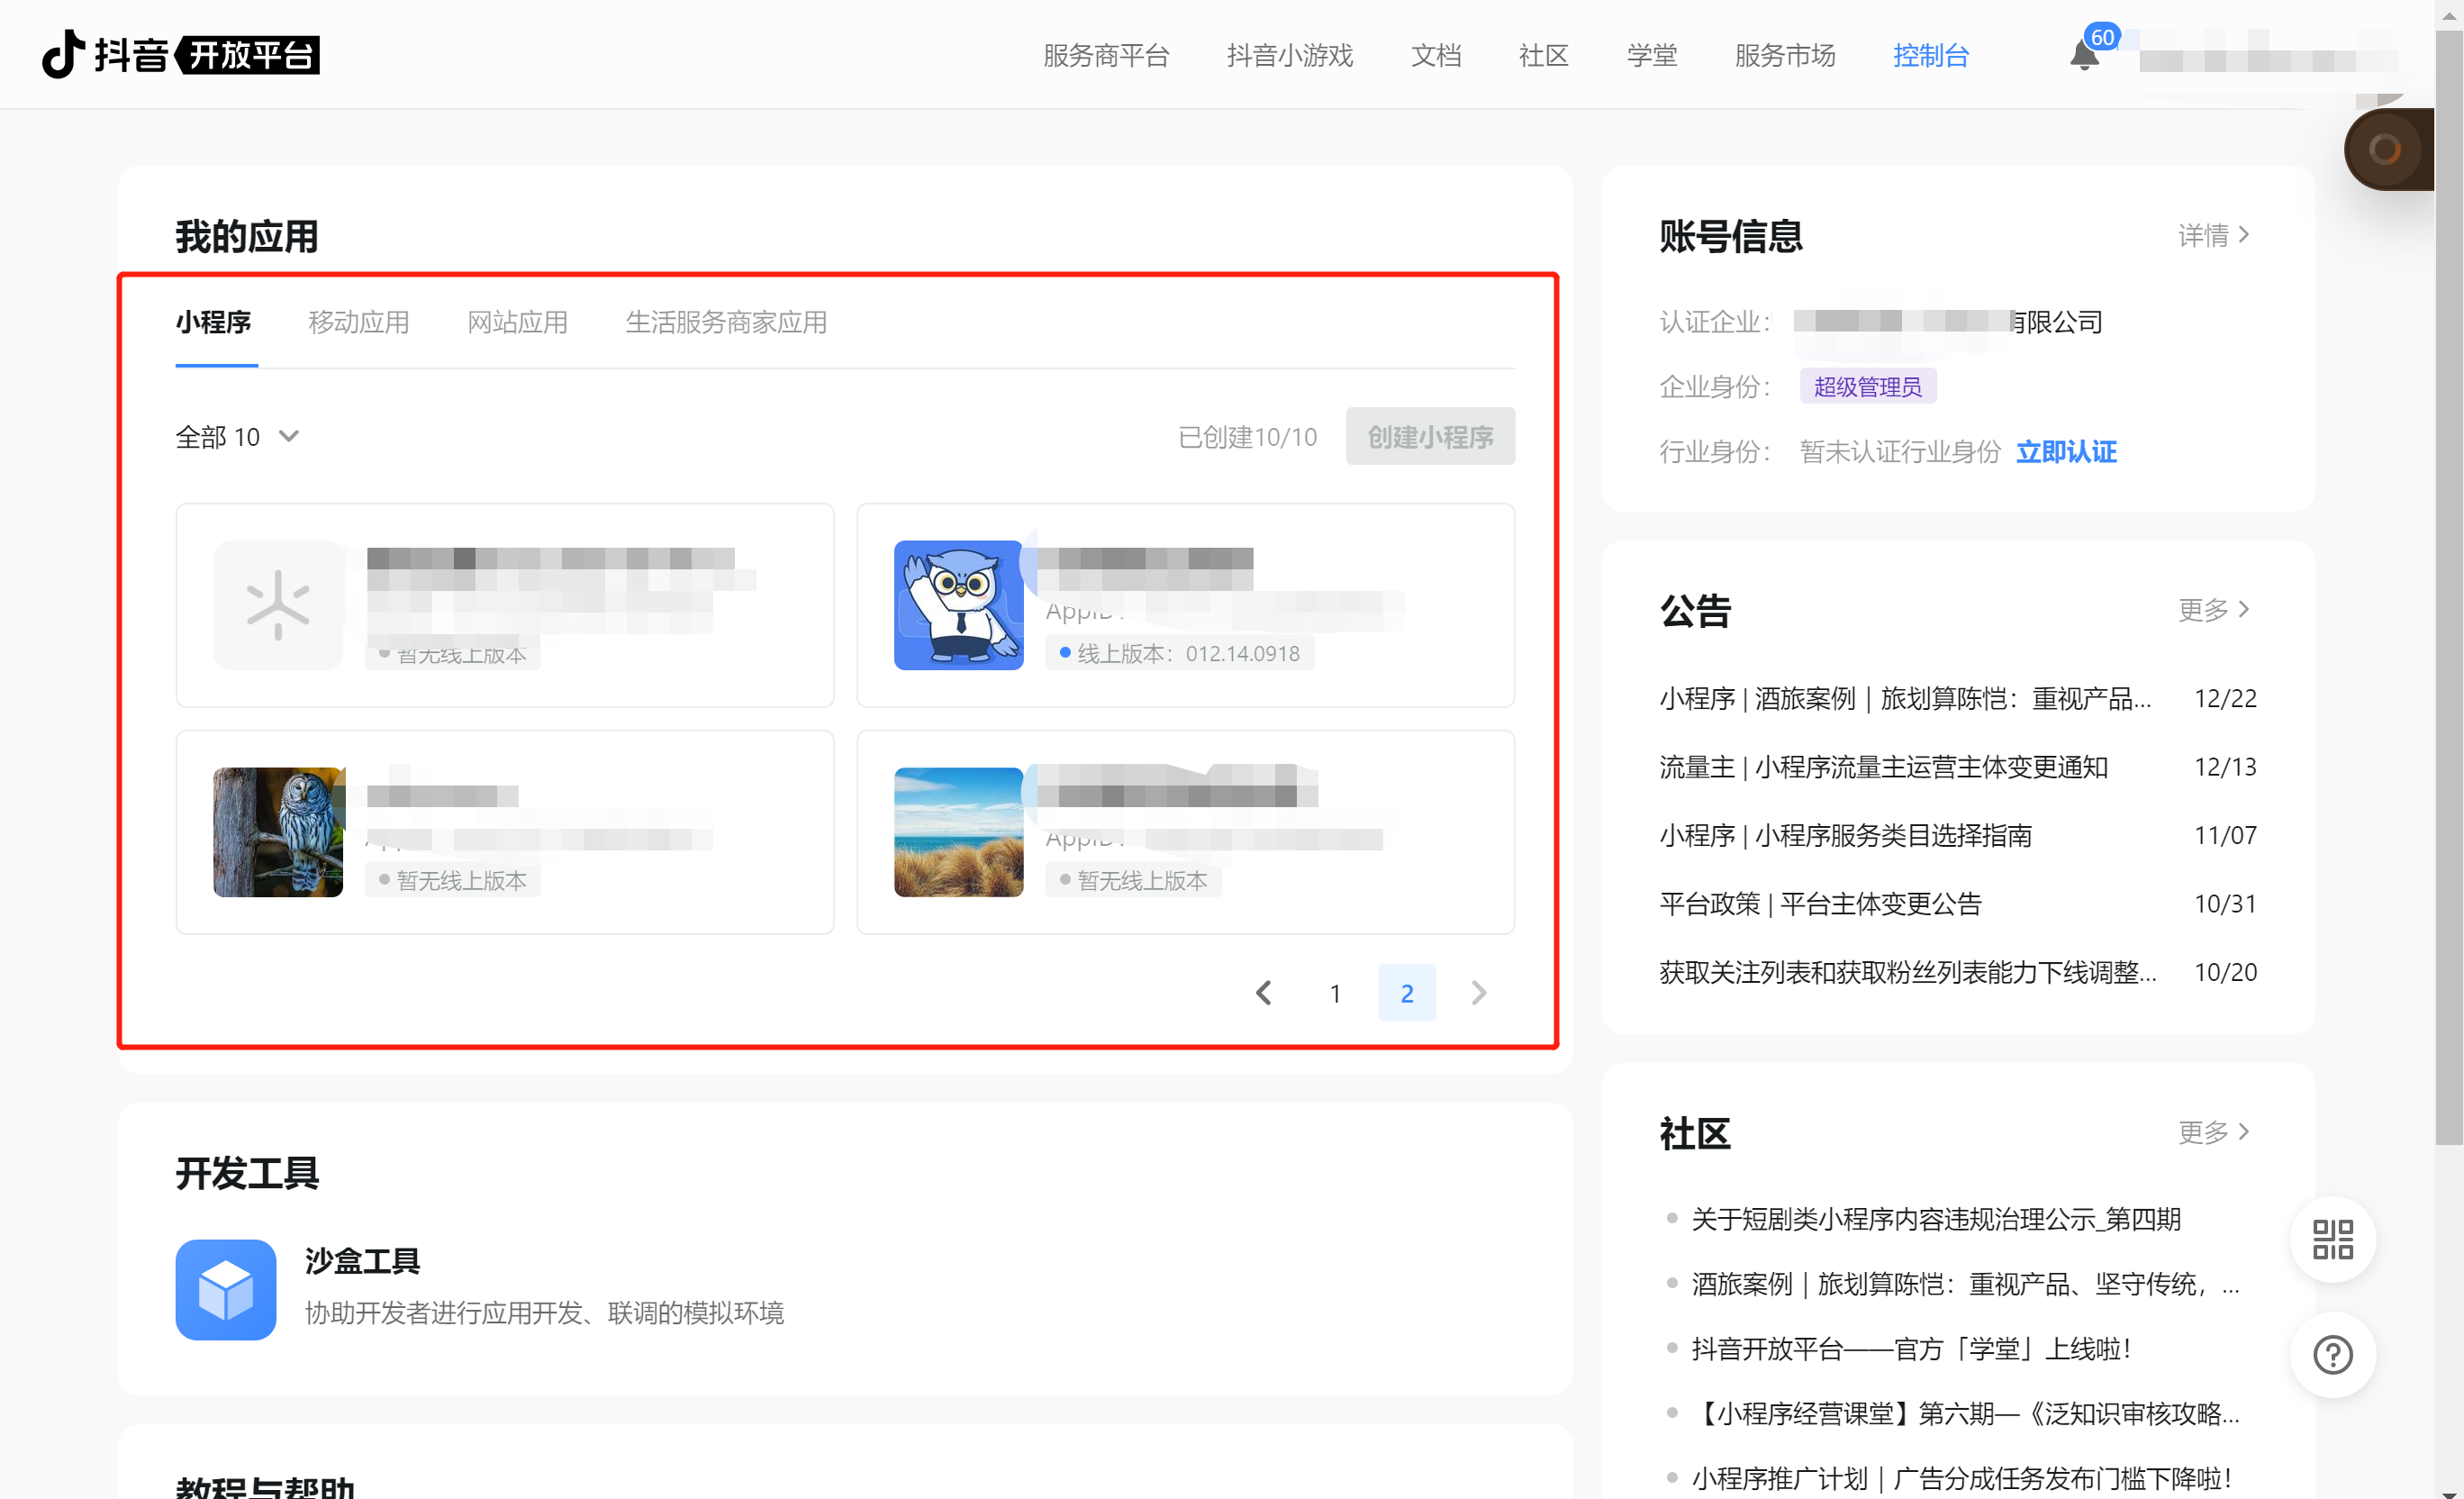This screenshot has height=1499, width=2464.
Task: Open the app with beach photo thumbnail
Action: click(x=1185, y=832)
